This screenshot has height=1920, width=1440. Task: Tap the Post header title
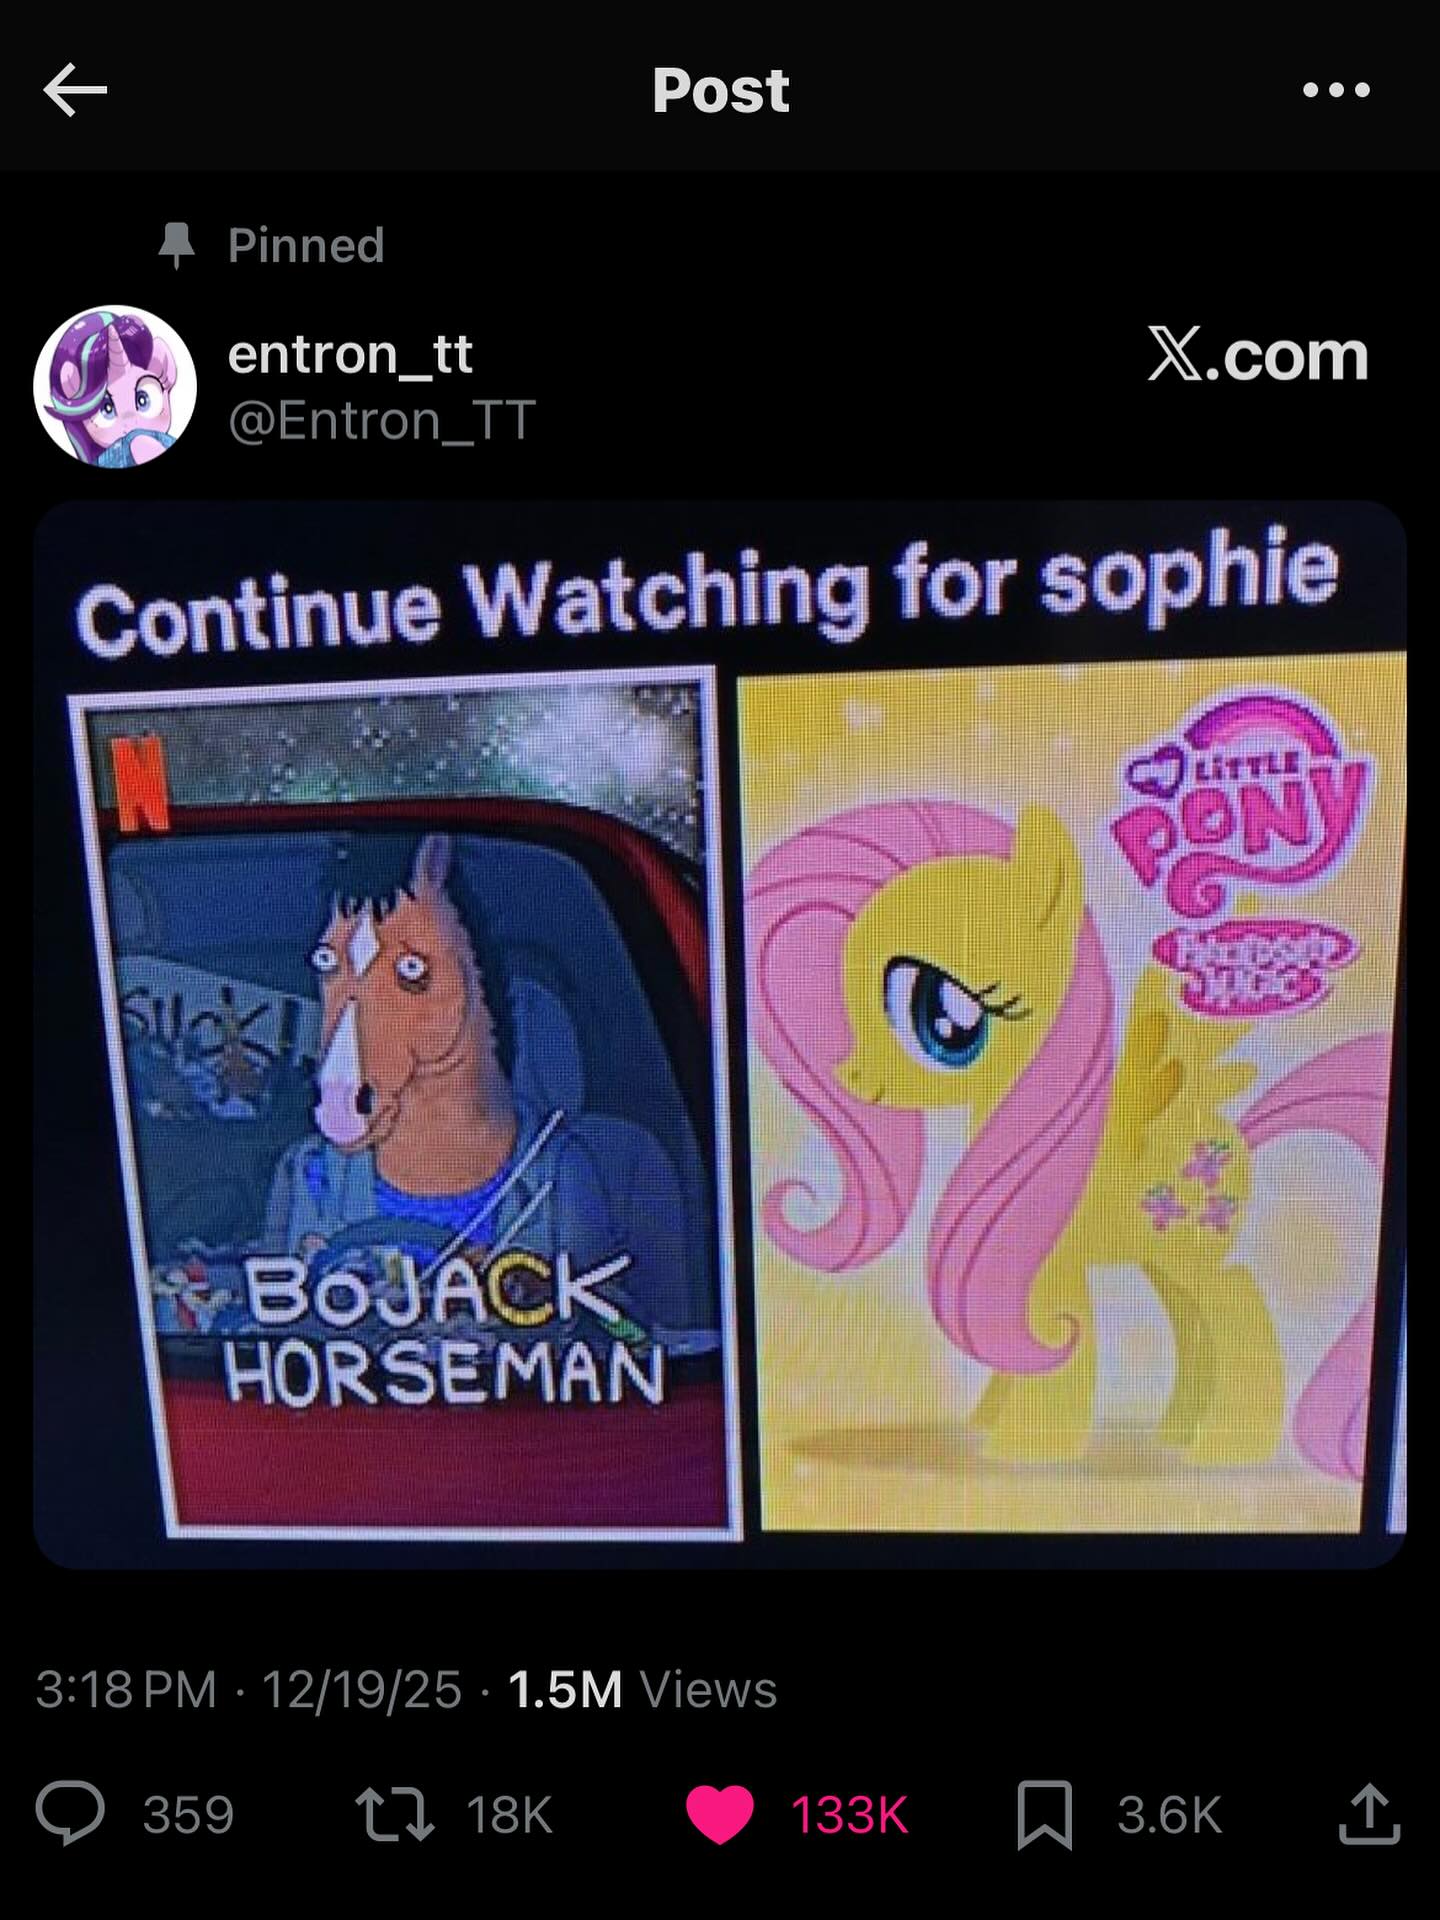click(x=720, y=91)
